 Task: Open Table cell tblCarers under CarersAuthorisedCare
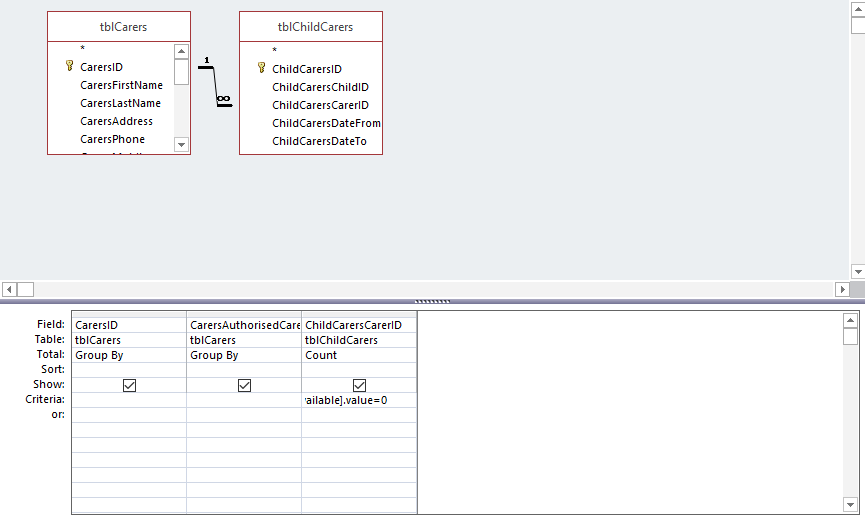tap(244, 340)
